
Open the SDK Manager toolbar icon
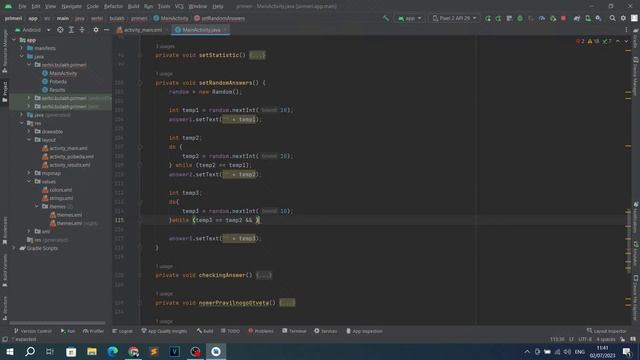(x=598, y=18)
